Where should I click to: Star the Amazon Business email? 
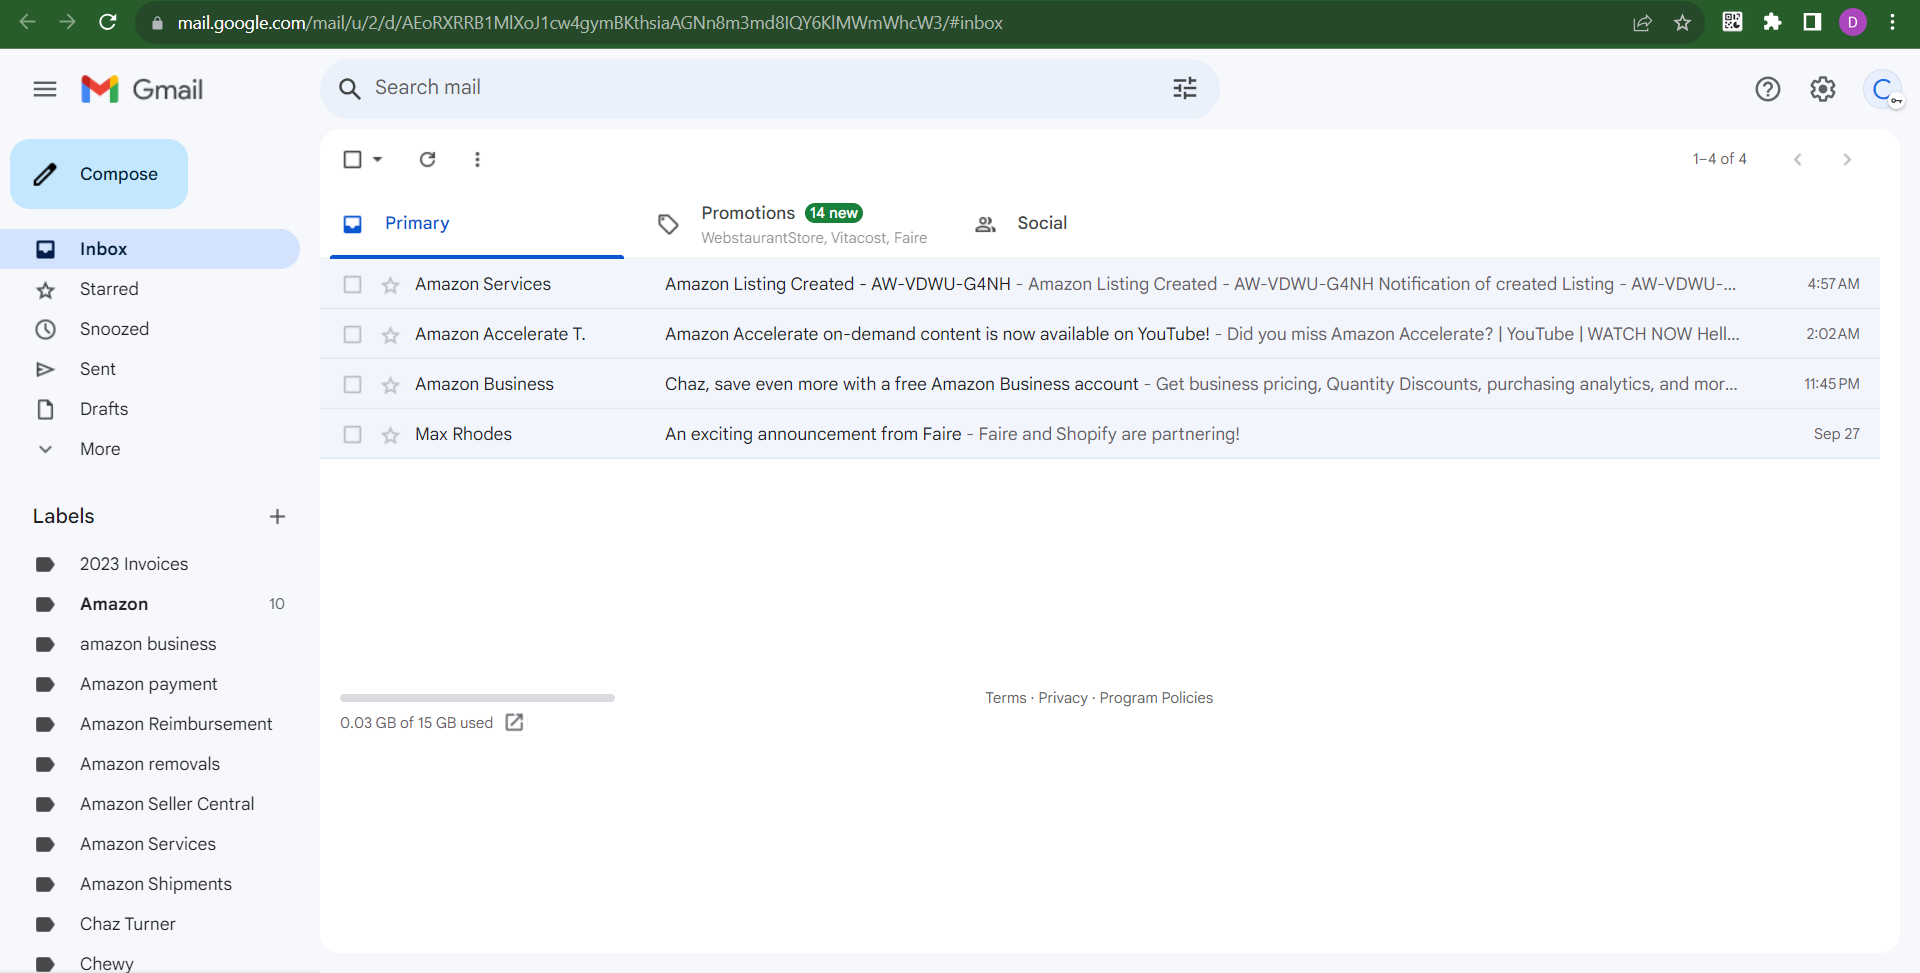coord(390,385)
